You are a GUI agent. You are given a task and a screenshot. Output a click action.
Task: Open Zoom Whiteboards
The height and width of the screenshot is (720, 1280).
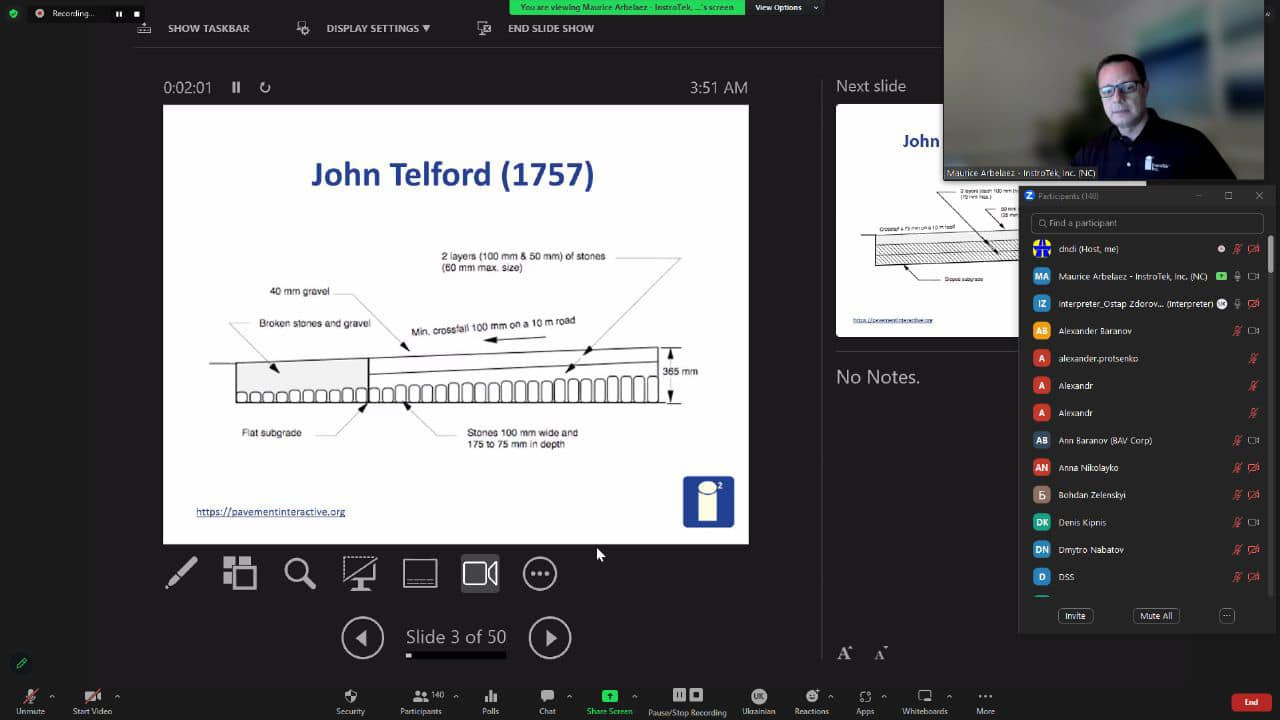click(924, 701)
